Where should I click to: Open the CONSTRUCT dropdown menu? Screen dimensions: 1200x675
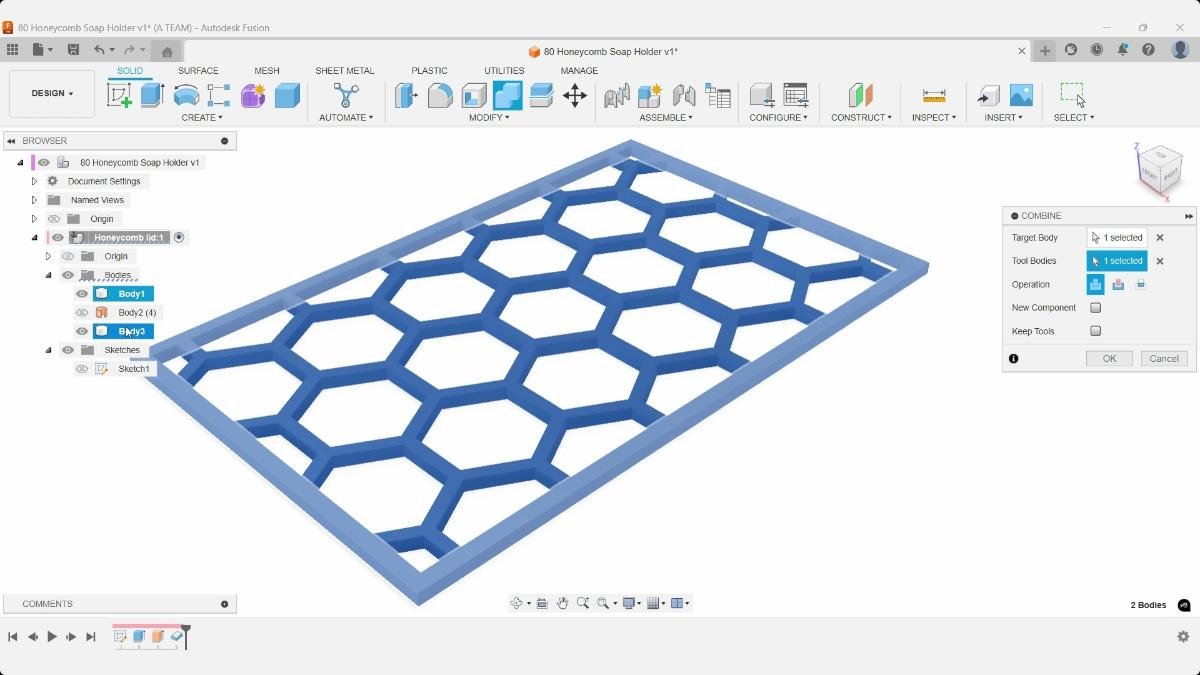(x=861, y=117)
